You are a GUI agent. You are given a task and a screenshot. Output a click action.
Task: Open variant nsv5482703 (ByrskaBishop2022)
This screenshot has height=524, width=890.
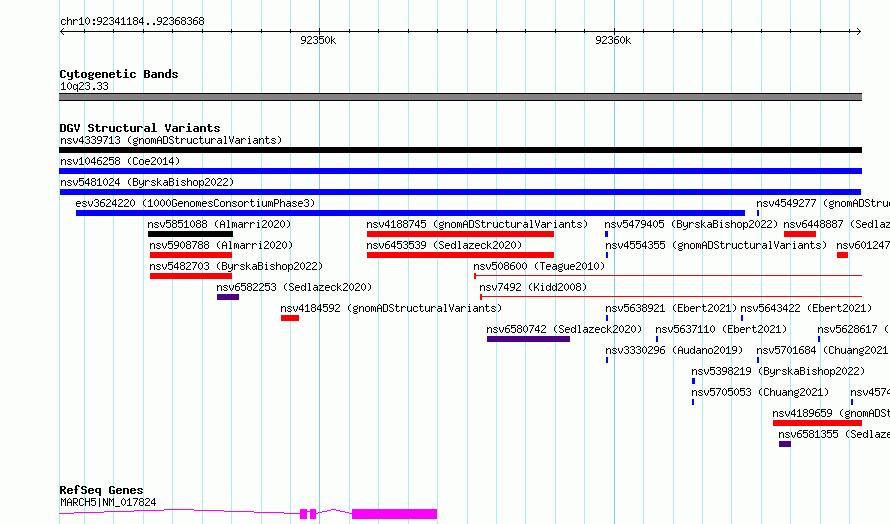(236, 266)
